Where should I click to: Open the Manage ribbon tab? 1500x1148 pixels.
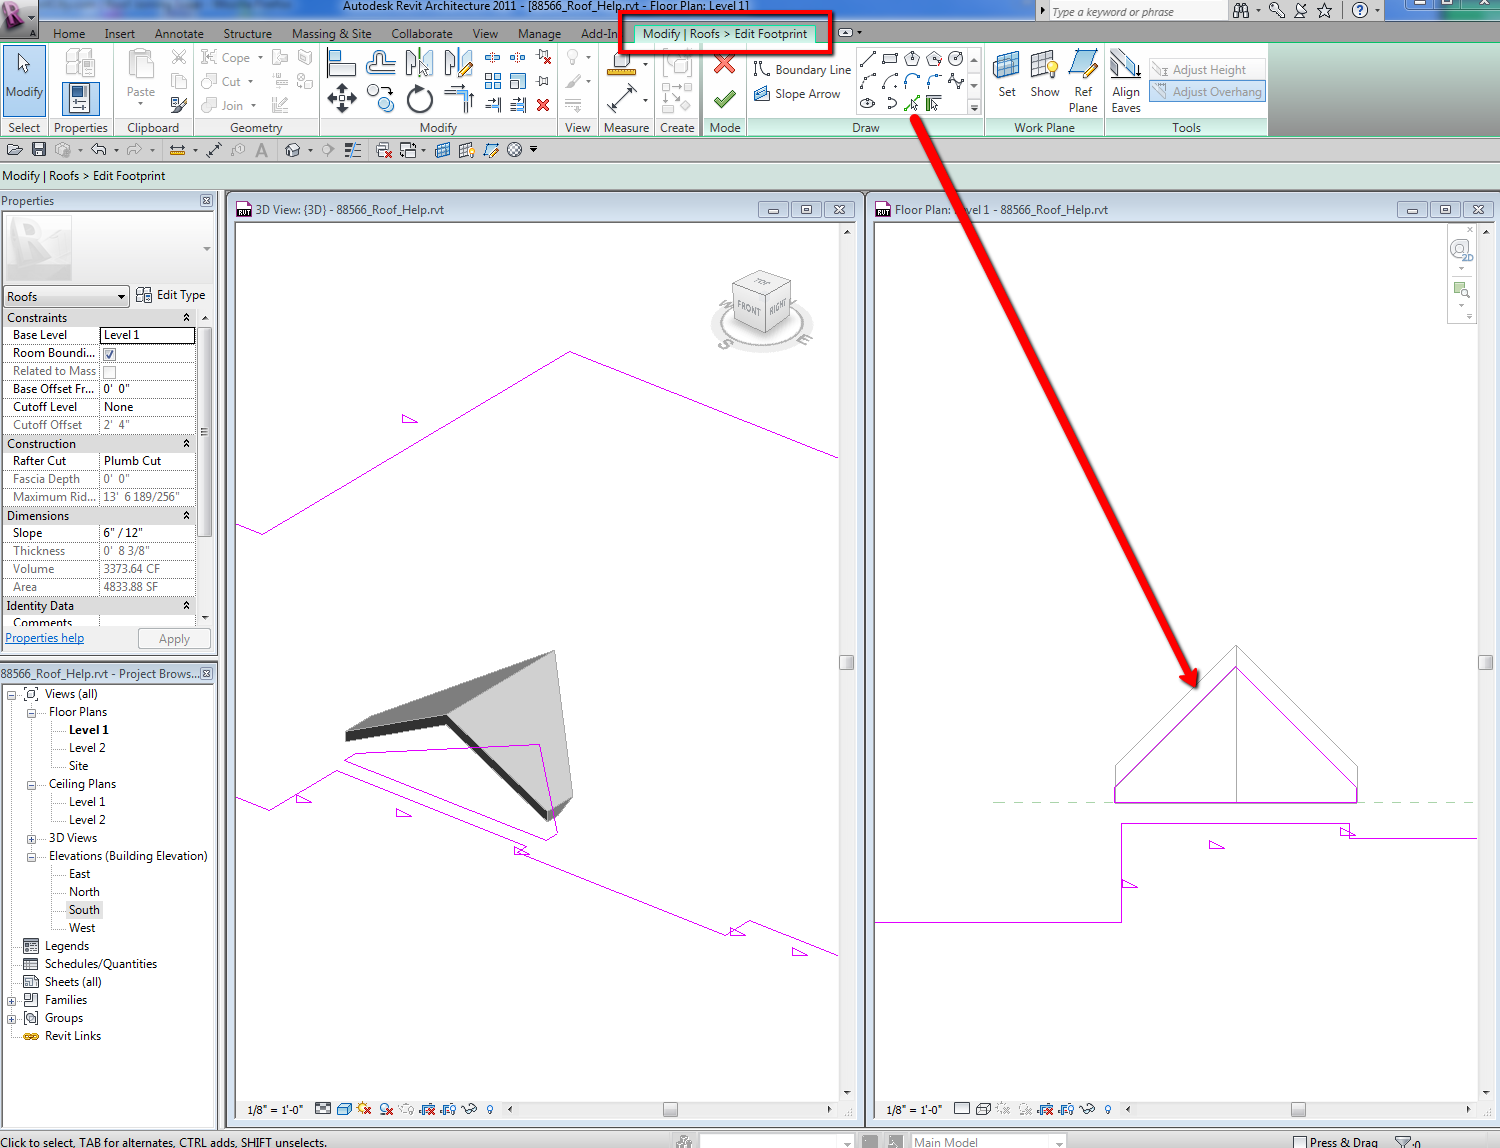540,34
